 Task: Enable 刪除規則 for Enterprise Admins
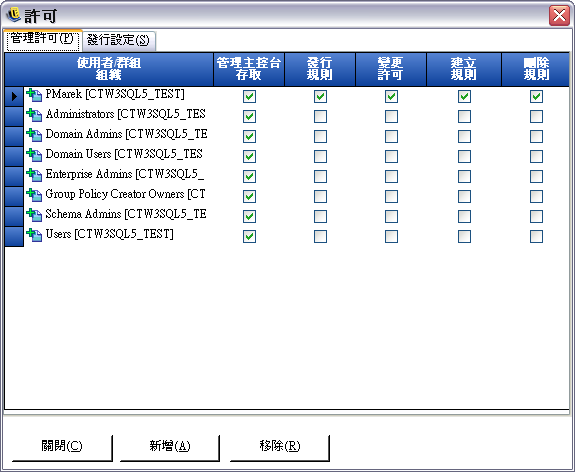click(536, 176)
